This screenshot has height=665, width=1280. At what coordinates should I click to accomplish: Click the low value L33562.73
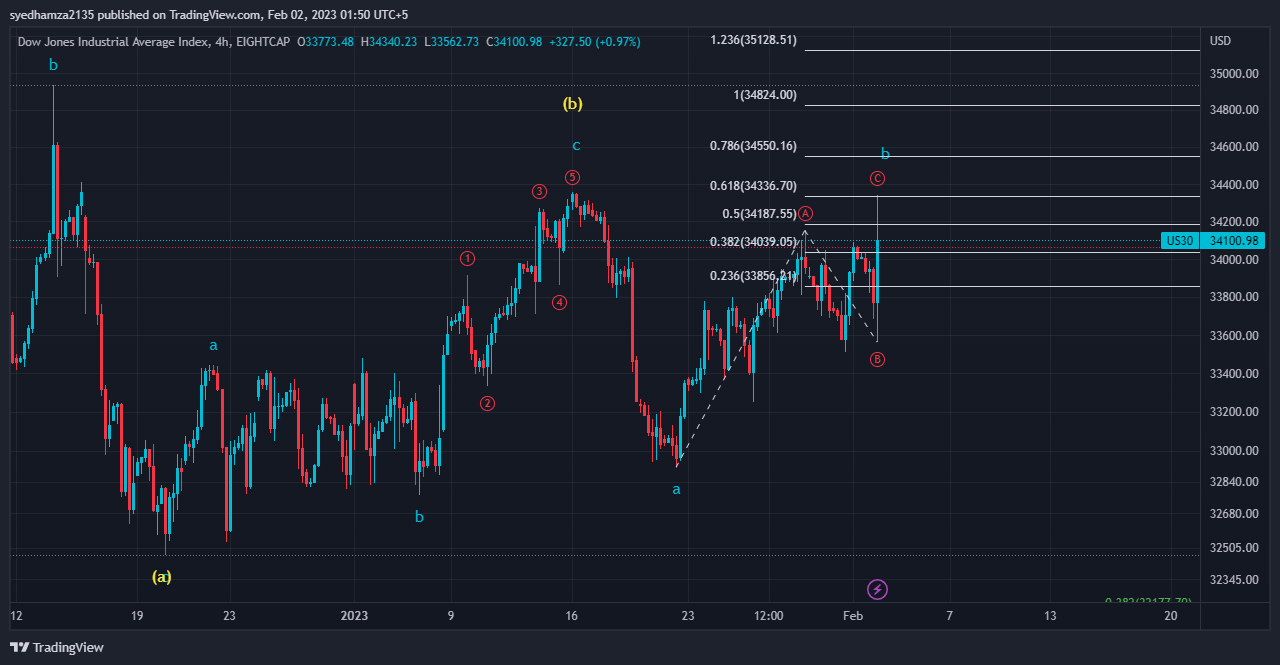point(452,41)
